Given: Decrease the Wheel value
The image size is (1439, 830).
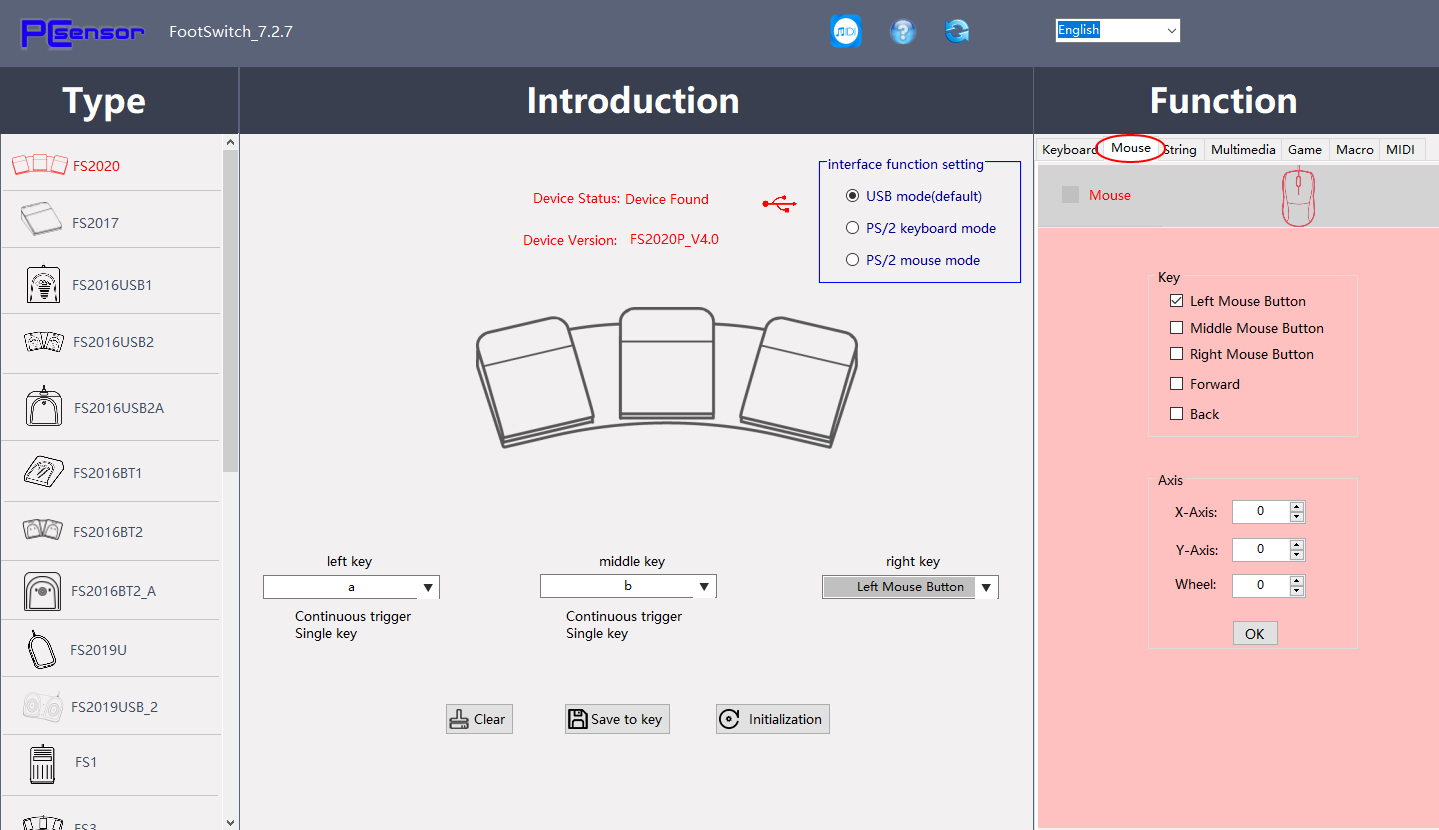Looking at the screenshot, I should (x=1297, y=591).
